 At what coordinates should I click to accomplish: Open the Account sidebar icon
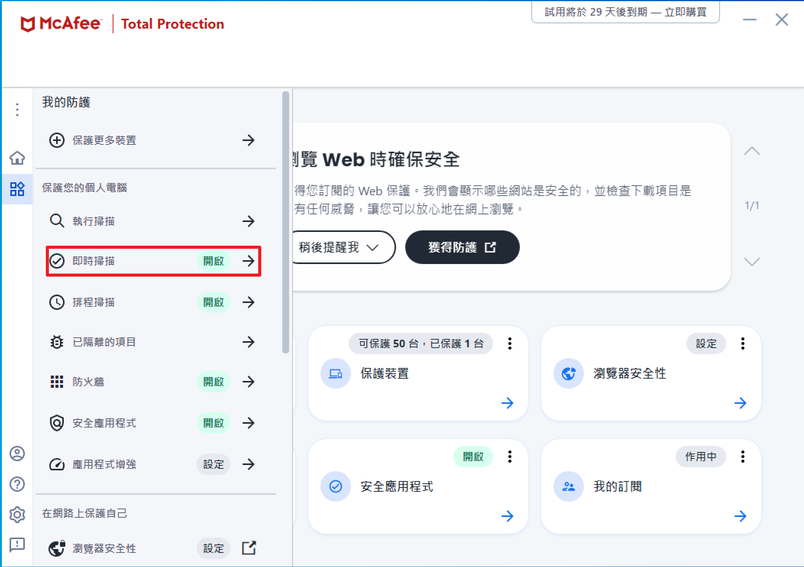(x=17, y=453)
